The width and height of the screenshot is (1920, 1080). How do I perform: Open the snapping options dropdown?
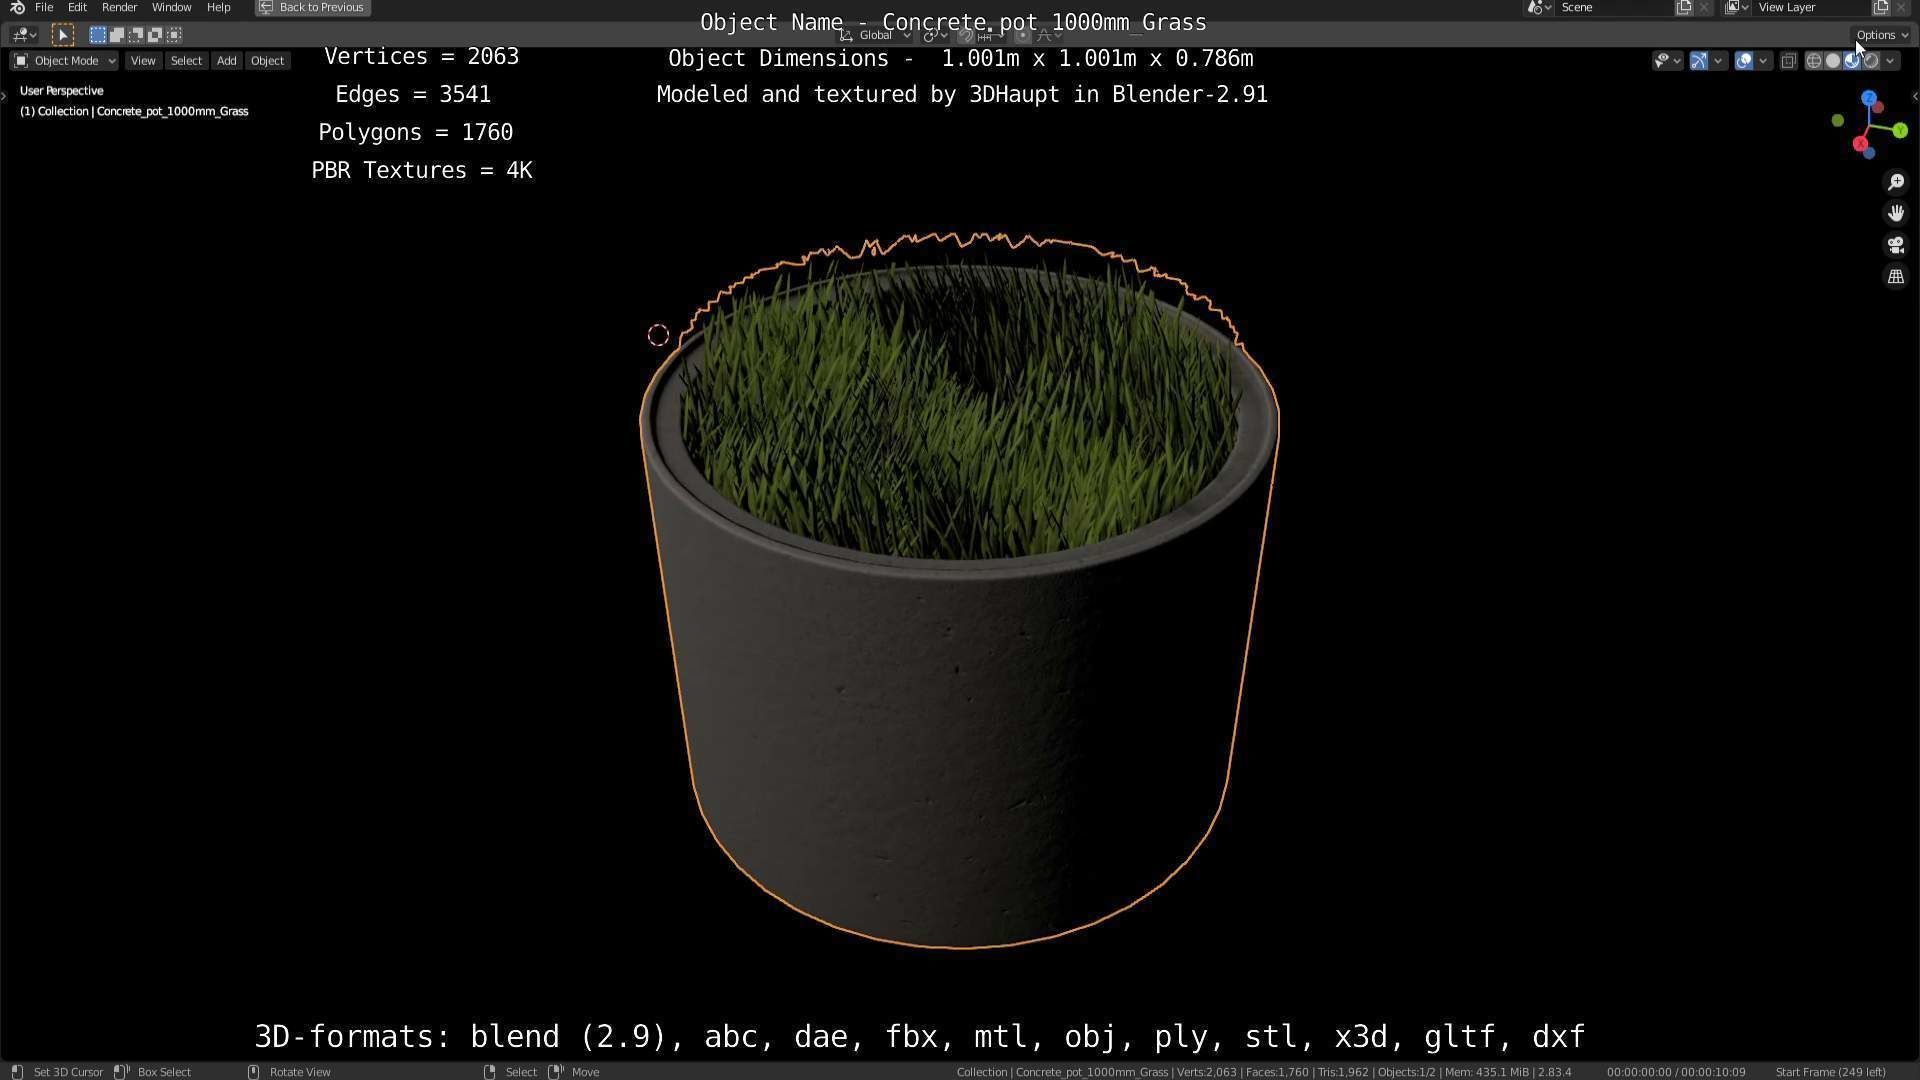pyautogui.click(x=991, y=35)
